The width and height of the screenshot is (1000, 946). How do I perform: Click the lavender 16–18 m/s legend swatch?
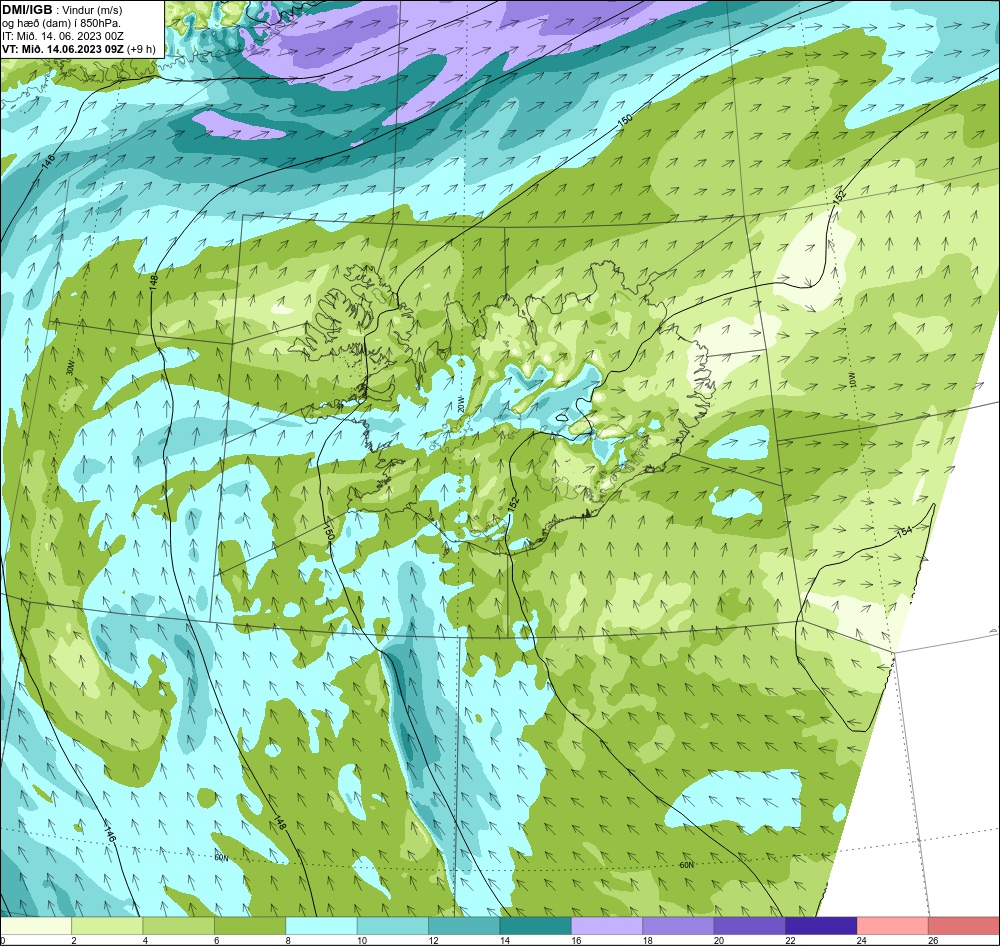coord(607,926)
